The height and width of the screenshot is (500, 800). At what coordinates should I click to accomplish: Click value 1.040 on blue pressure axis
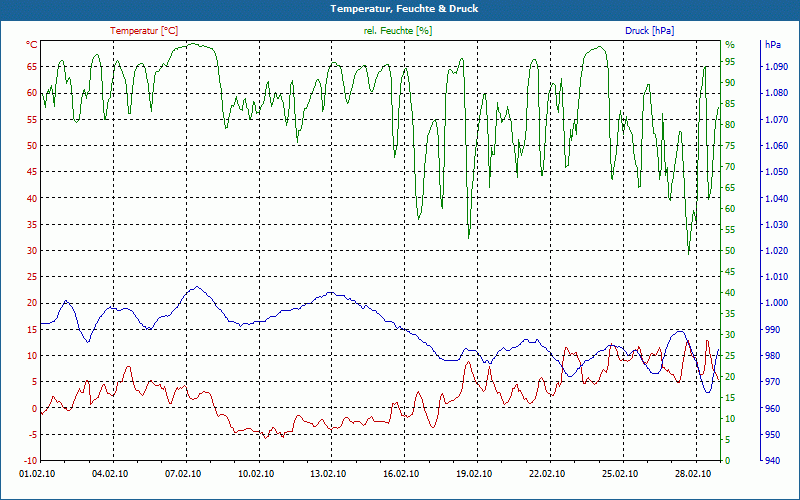[x=776, y=198]
